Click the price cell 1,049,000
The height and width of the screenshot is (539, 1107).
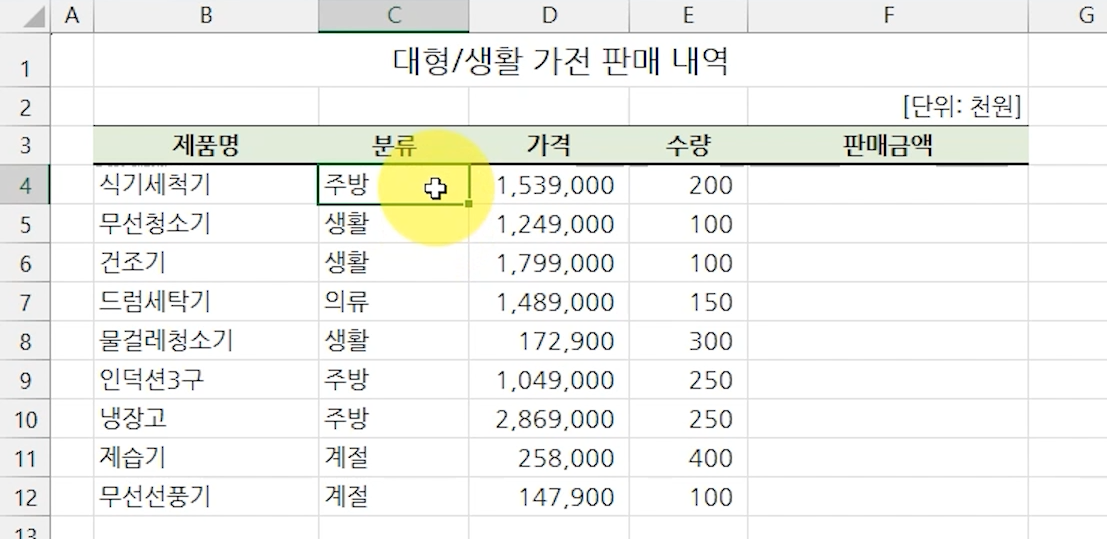point(549,380)
